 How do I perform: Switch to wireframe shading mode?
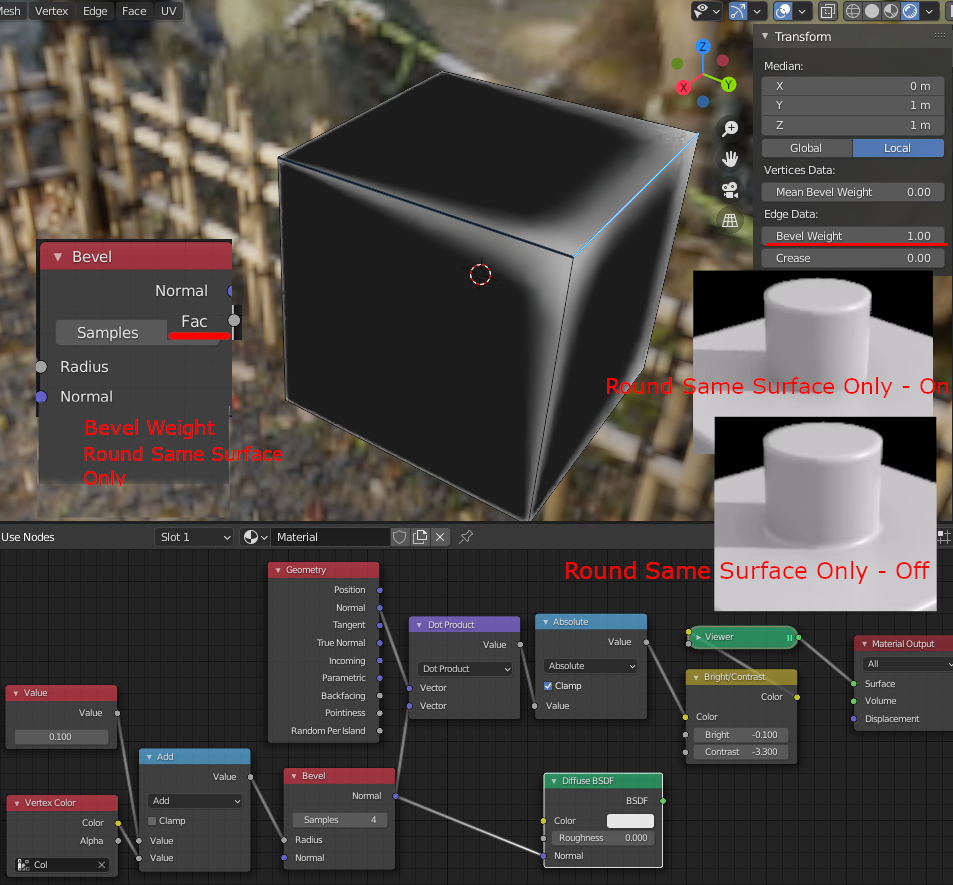(x=853, y=11)
